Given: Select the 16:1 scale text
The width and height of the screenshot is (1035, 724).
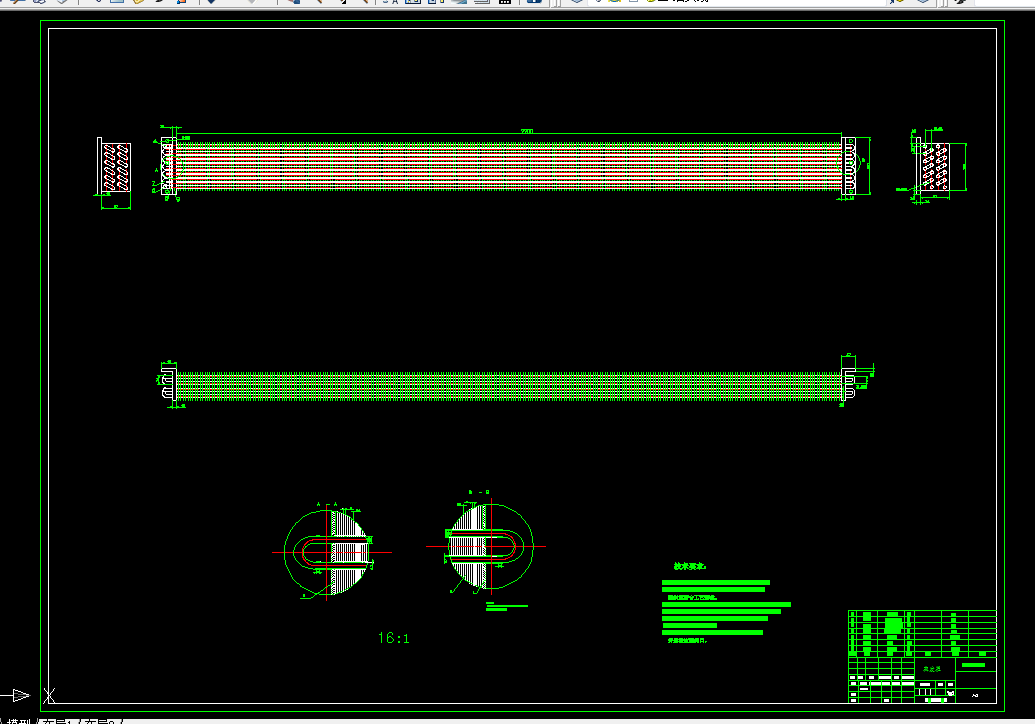Looking at the screenshot, I should point(394,638).
